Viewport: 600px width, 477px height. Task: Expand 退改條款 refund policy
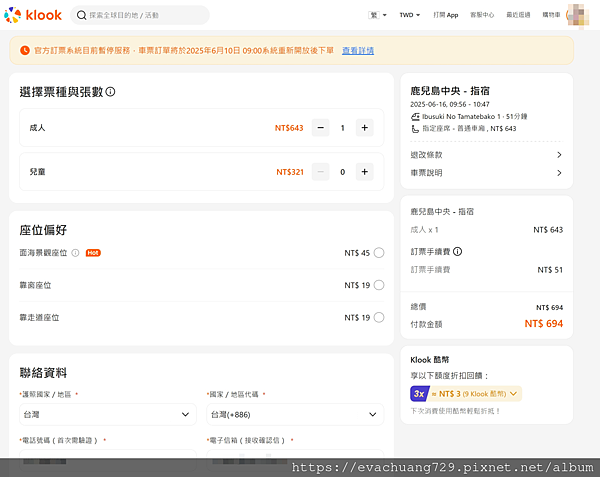coord(486,155)
